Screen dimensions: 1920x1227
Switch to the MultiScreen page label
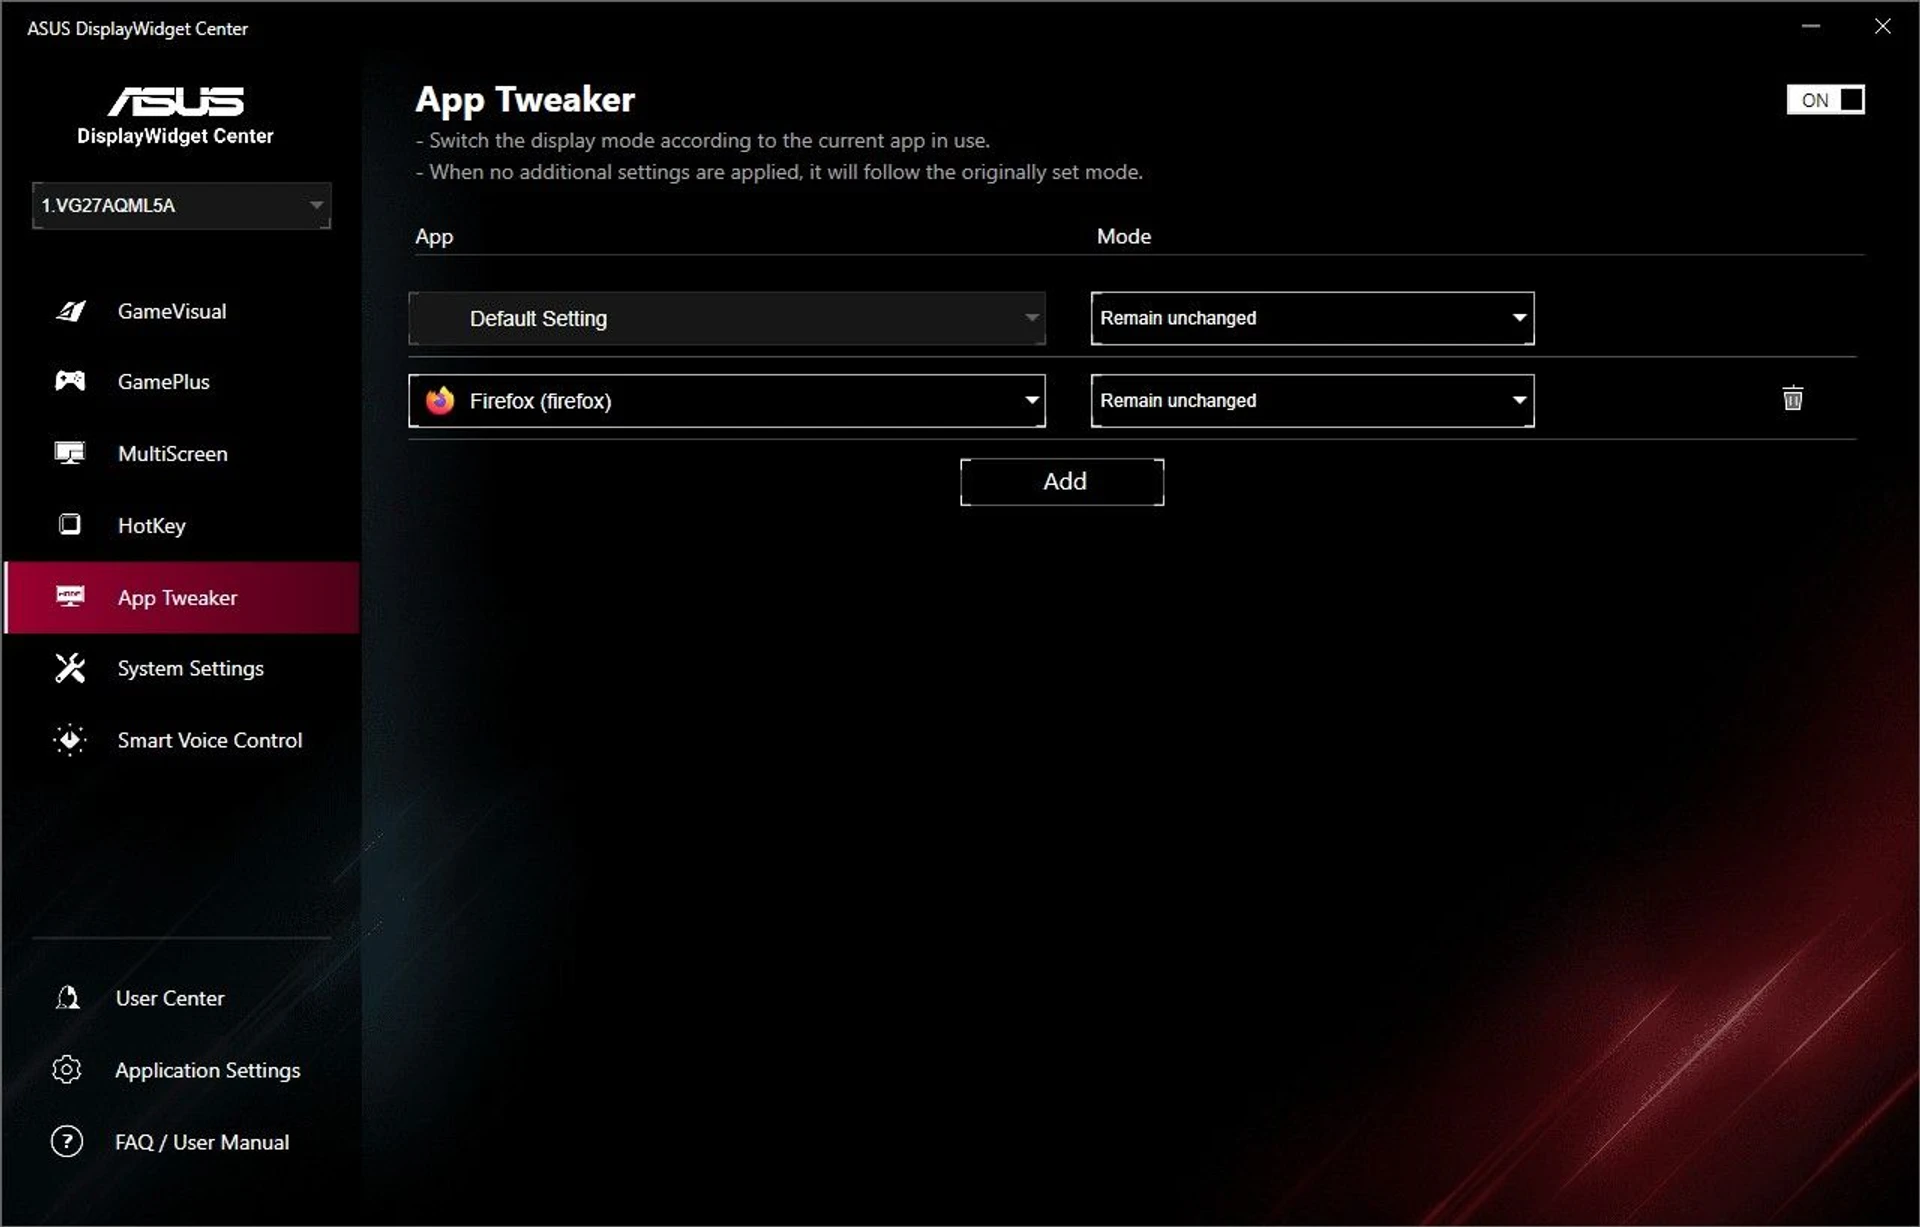[173, 454]
